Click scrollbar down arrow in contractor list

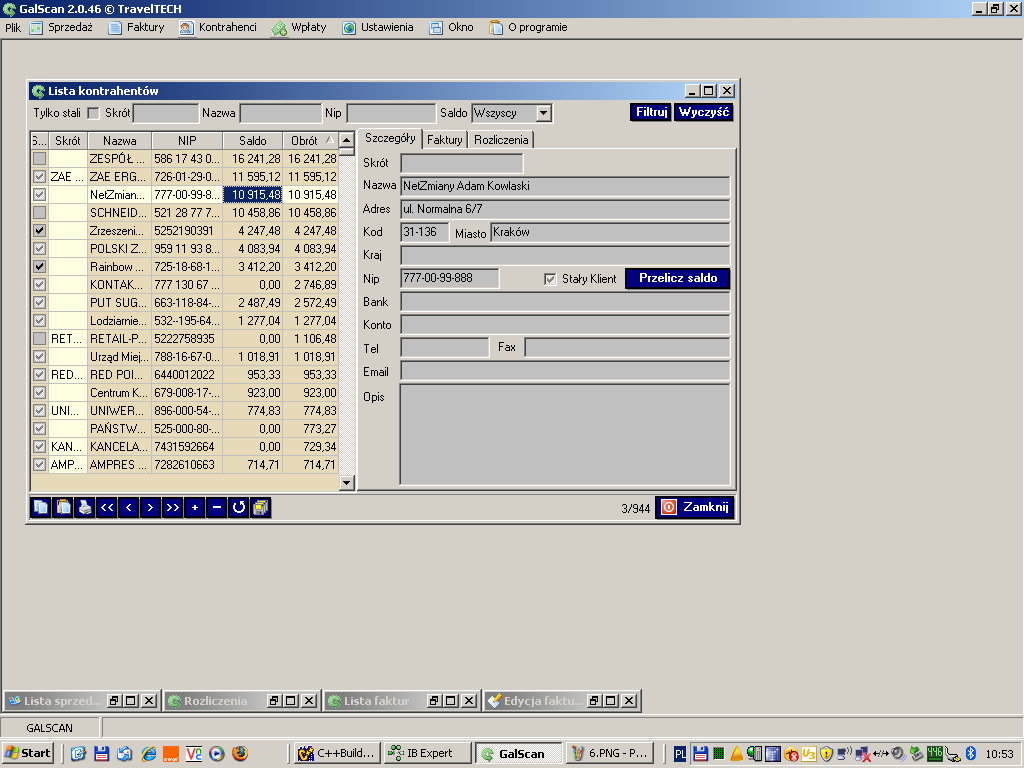(347, 483)
